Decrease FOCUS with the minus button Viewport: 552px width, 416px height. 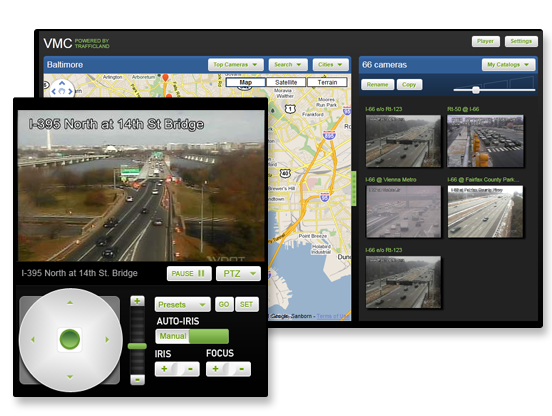click(x=242, y=369)
